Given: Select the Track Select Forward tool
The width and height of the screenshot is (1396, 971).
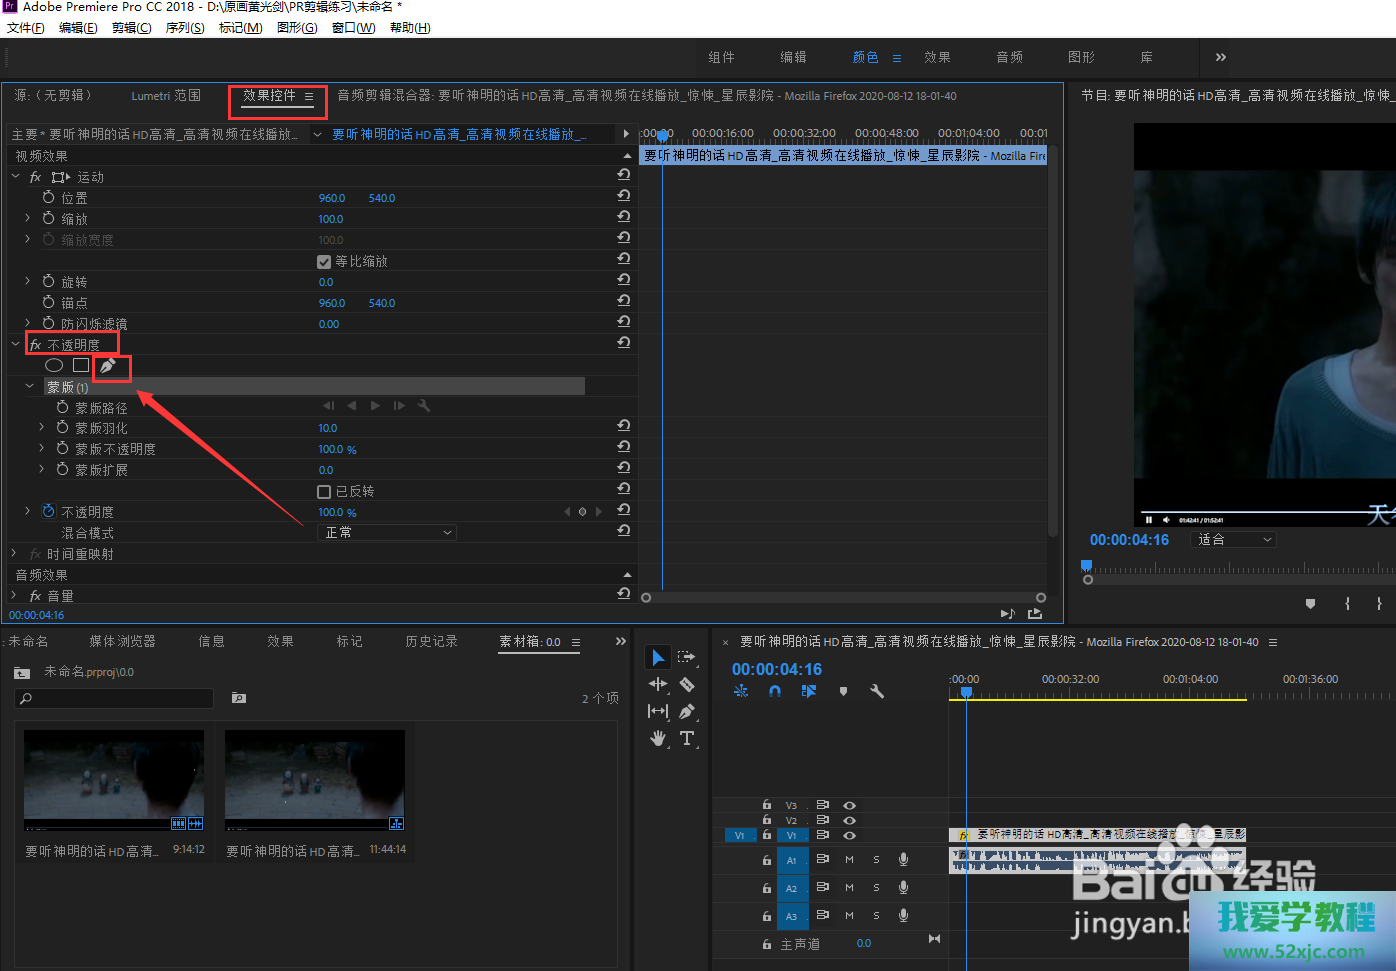Looking at the screenshot, I should tap(687, 657).
